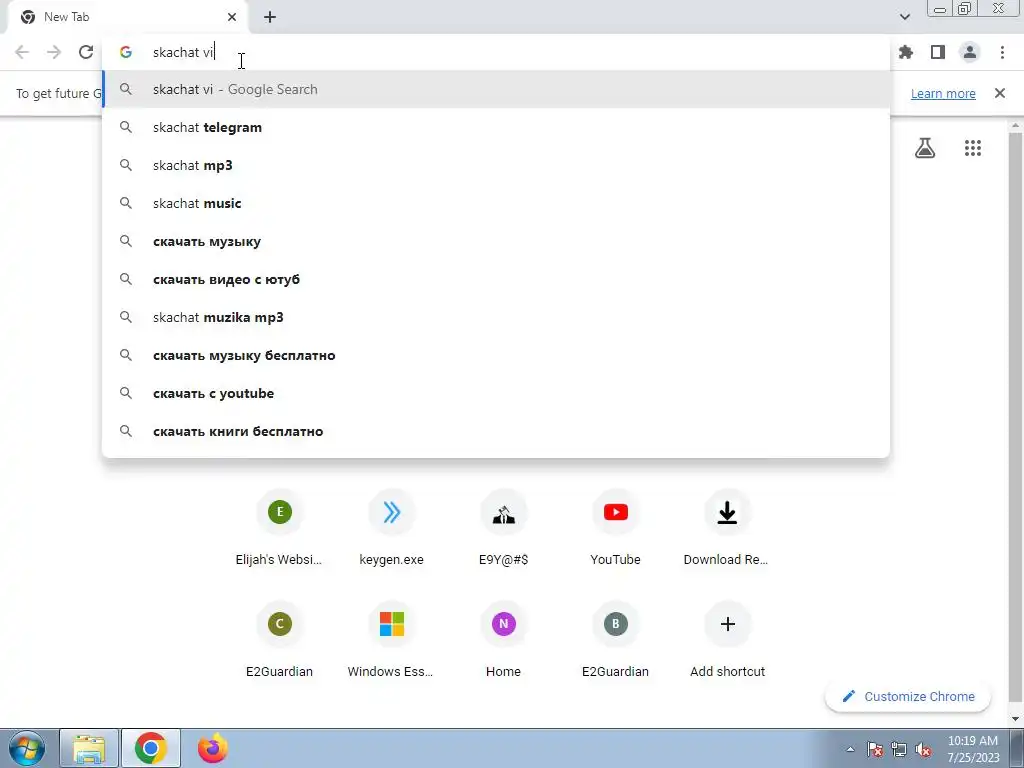Follow the Learn more link

pos(943,93)
